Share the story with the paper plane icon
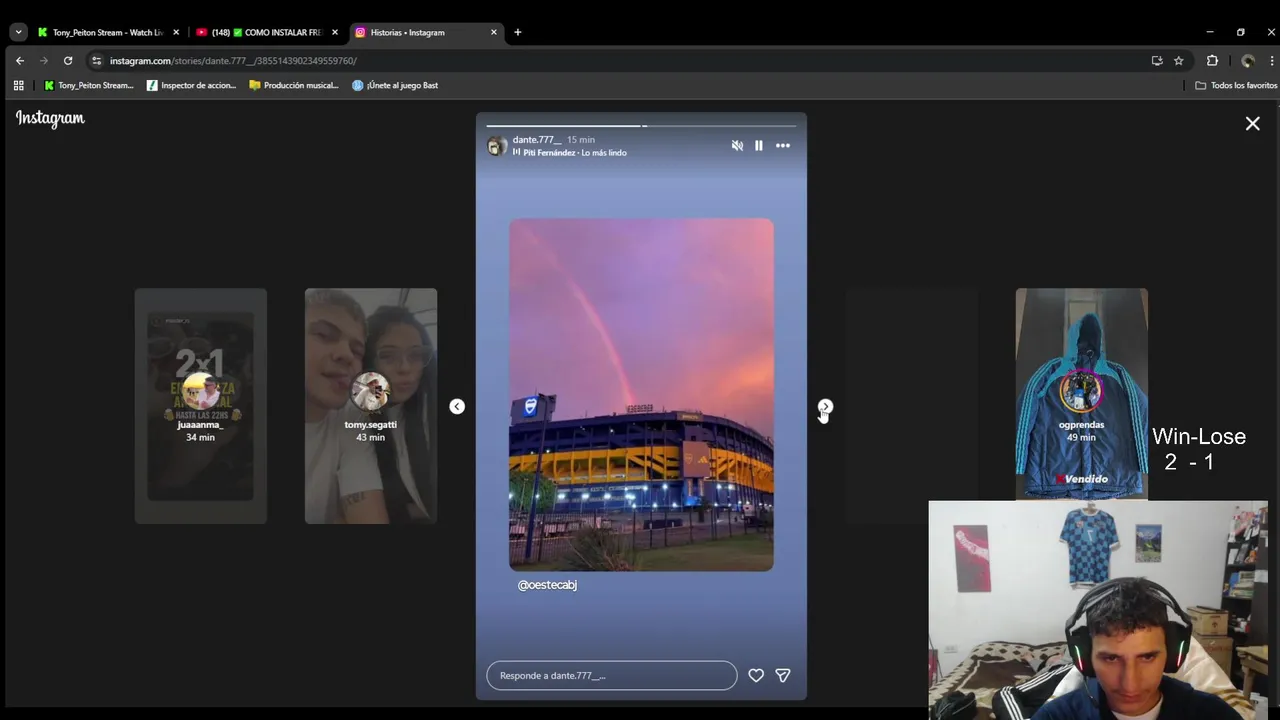The height and width of the screenshot is (720, 1280). click(x=783, y=676)
